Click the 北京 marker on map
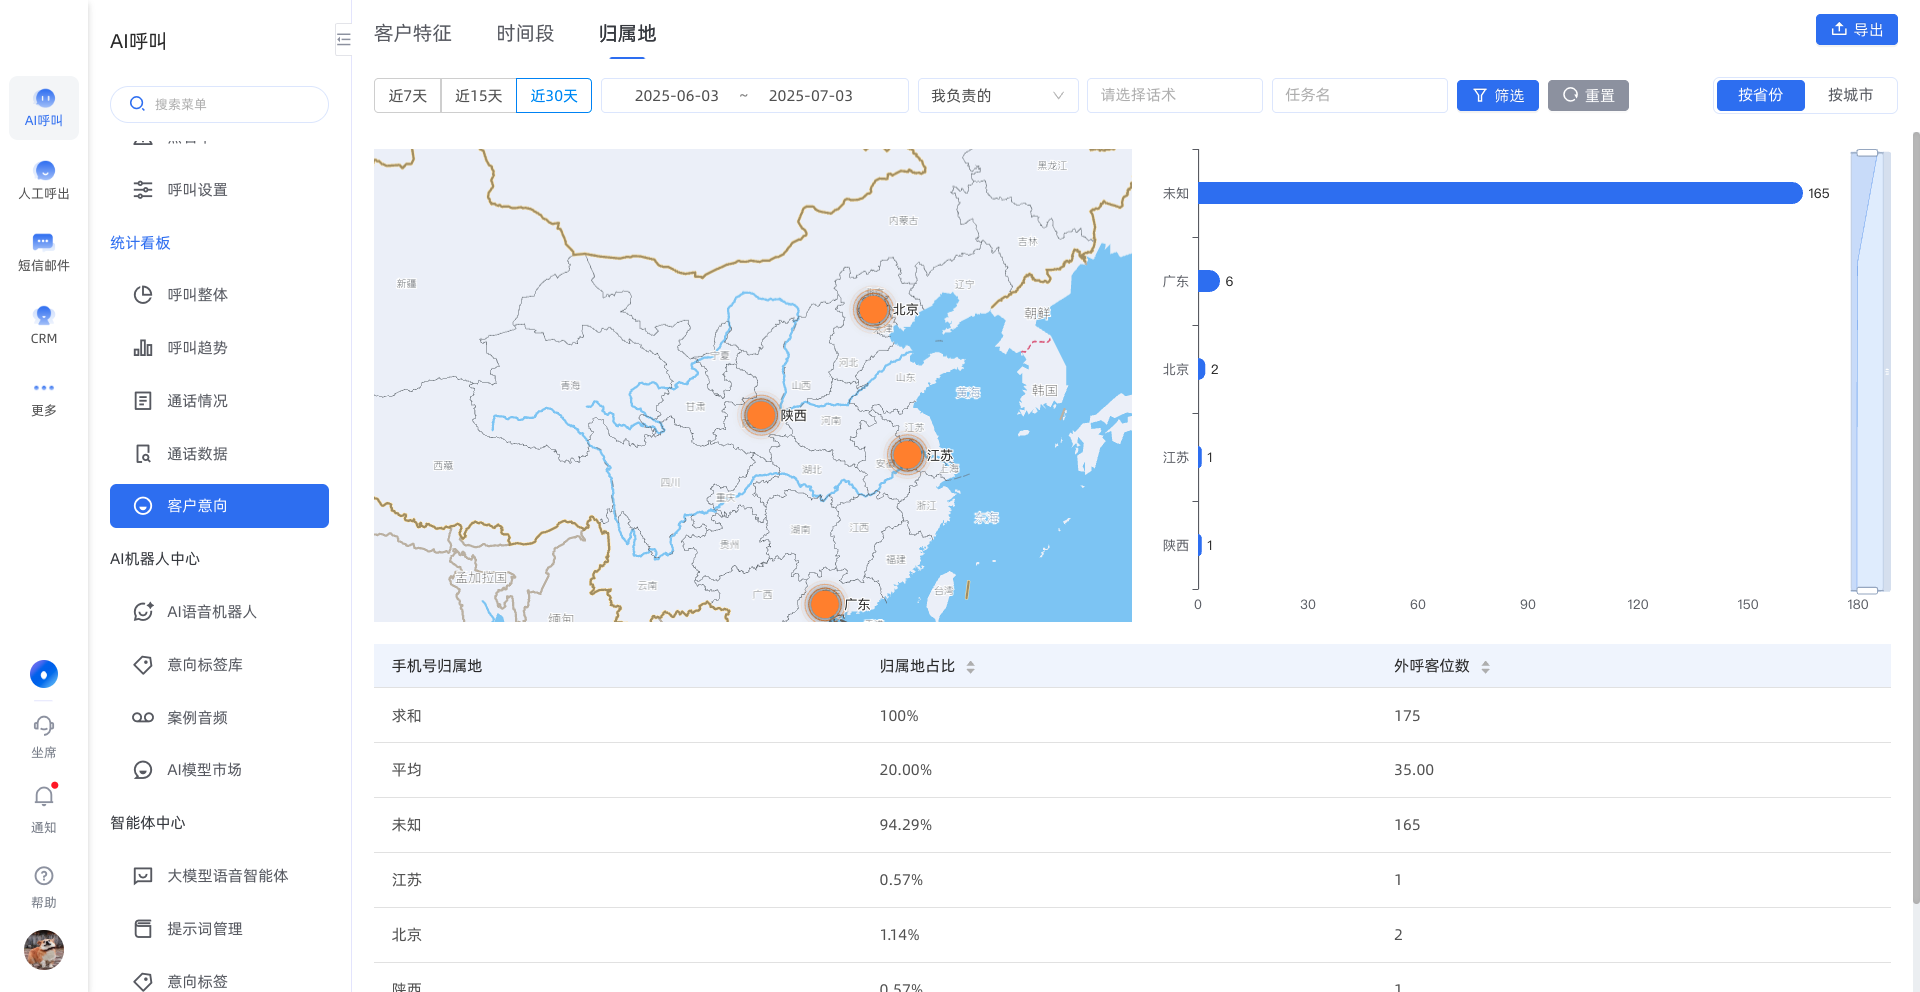The width and height of the screenshot is (1920, 992). (x=873, y=310)
